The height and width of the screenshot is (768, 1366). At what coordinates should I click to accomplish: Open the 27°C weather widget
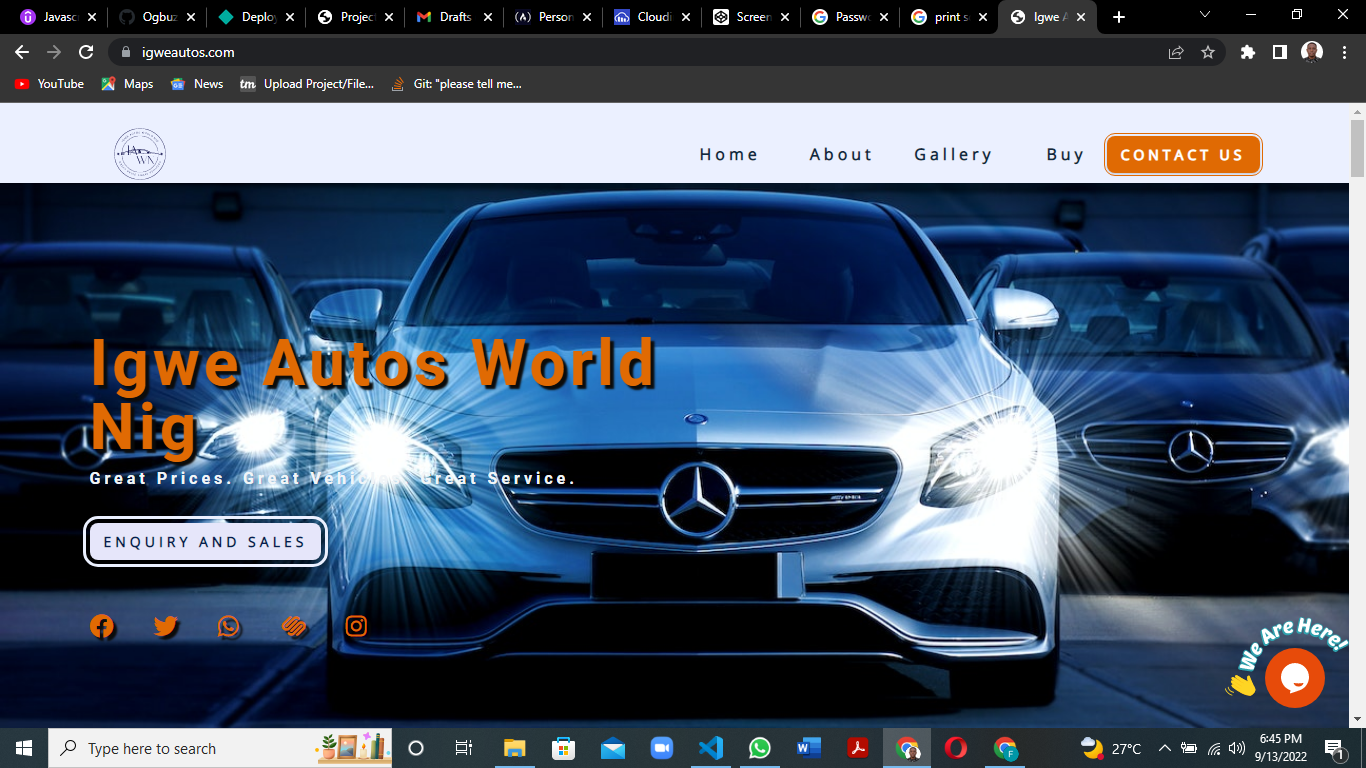coord(1111,748)
